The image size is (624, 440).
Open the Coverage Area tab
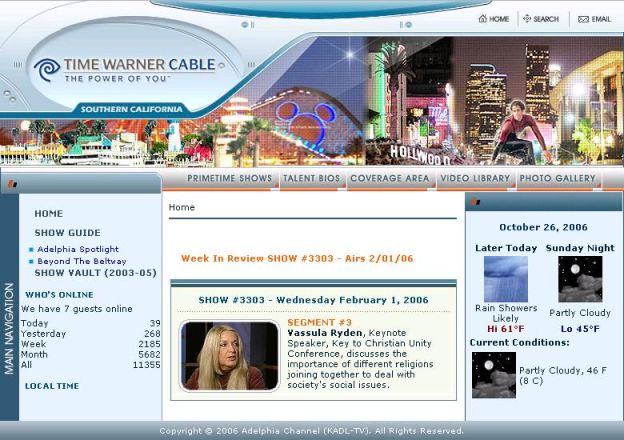[389, 179]
